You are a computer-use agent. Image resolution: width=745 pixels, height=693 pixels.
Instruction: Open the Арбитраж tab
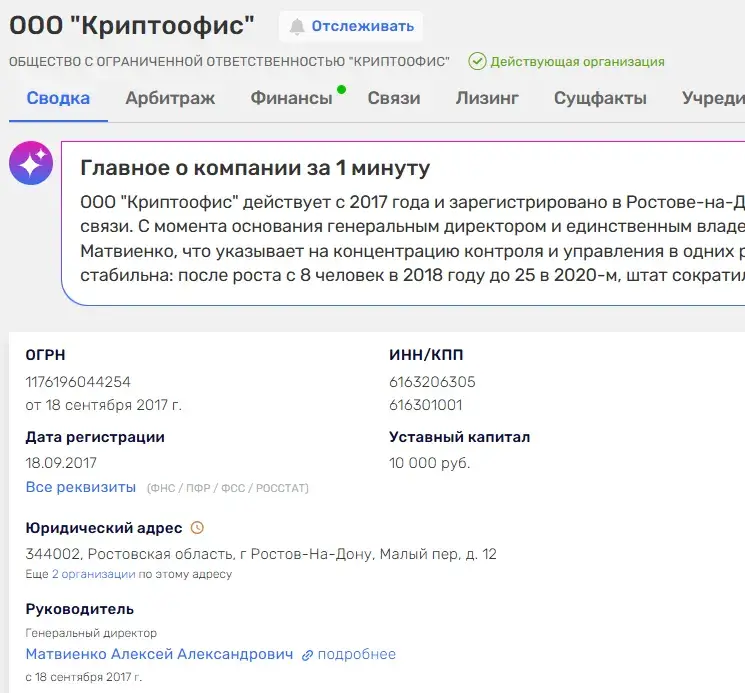coord(170,98)
